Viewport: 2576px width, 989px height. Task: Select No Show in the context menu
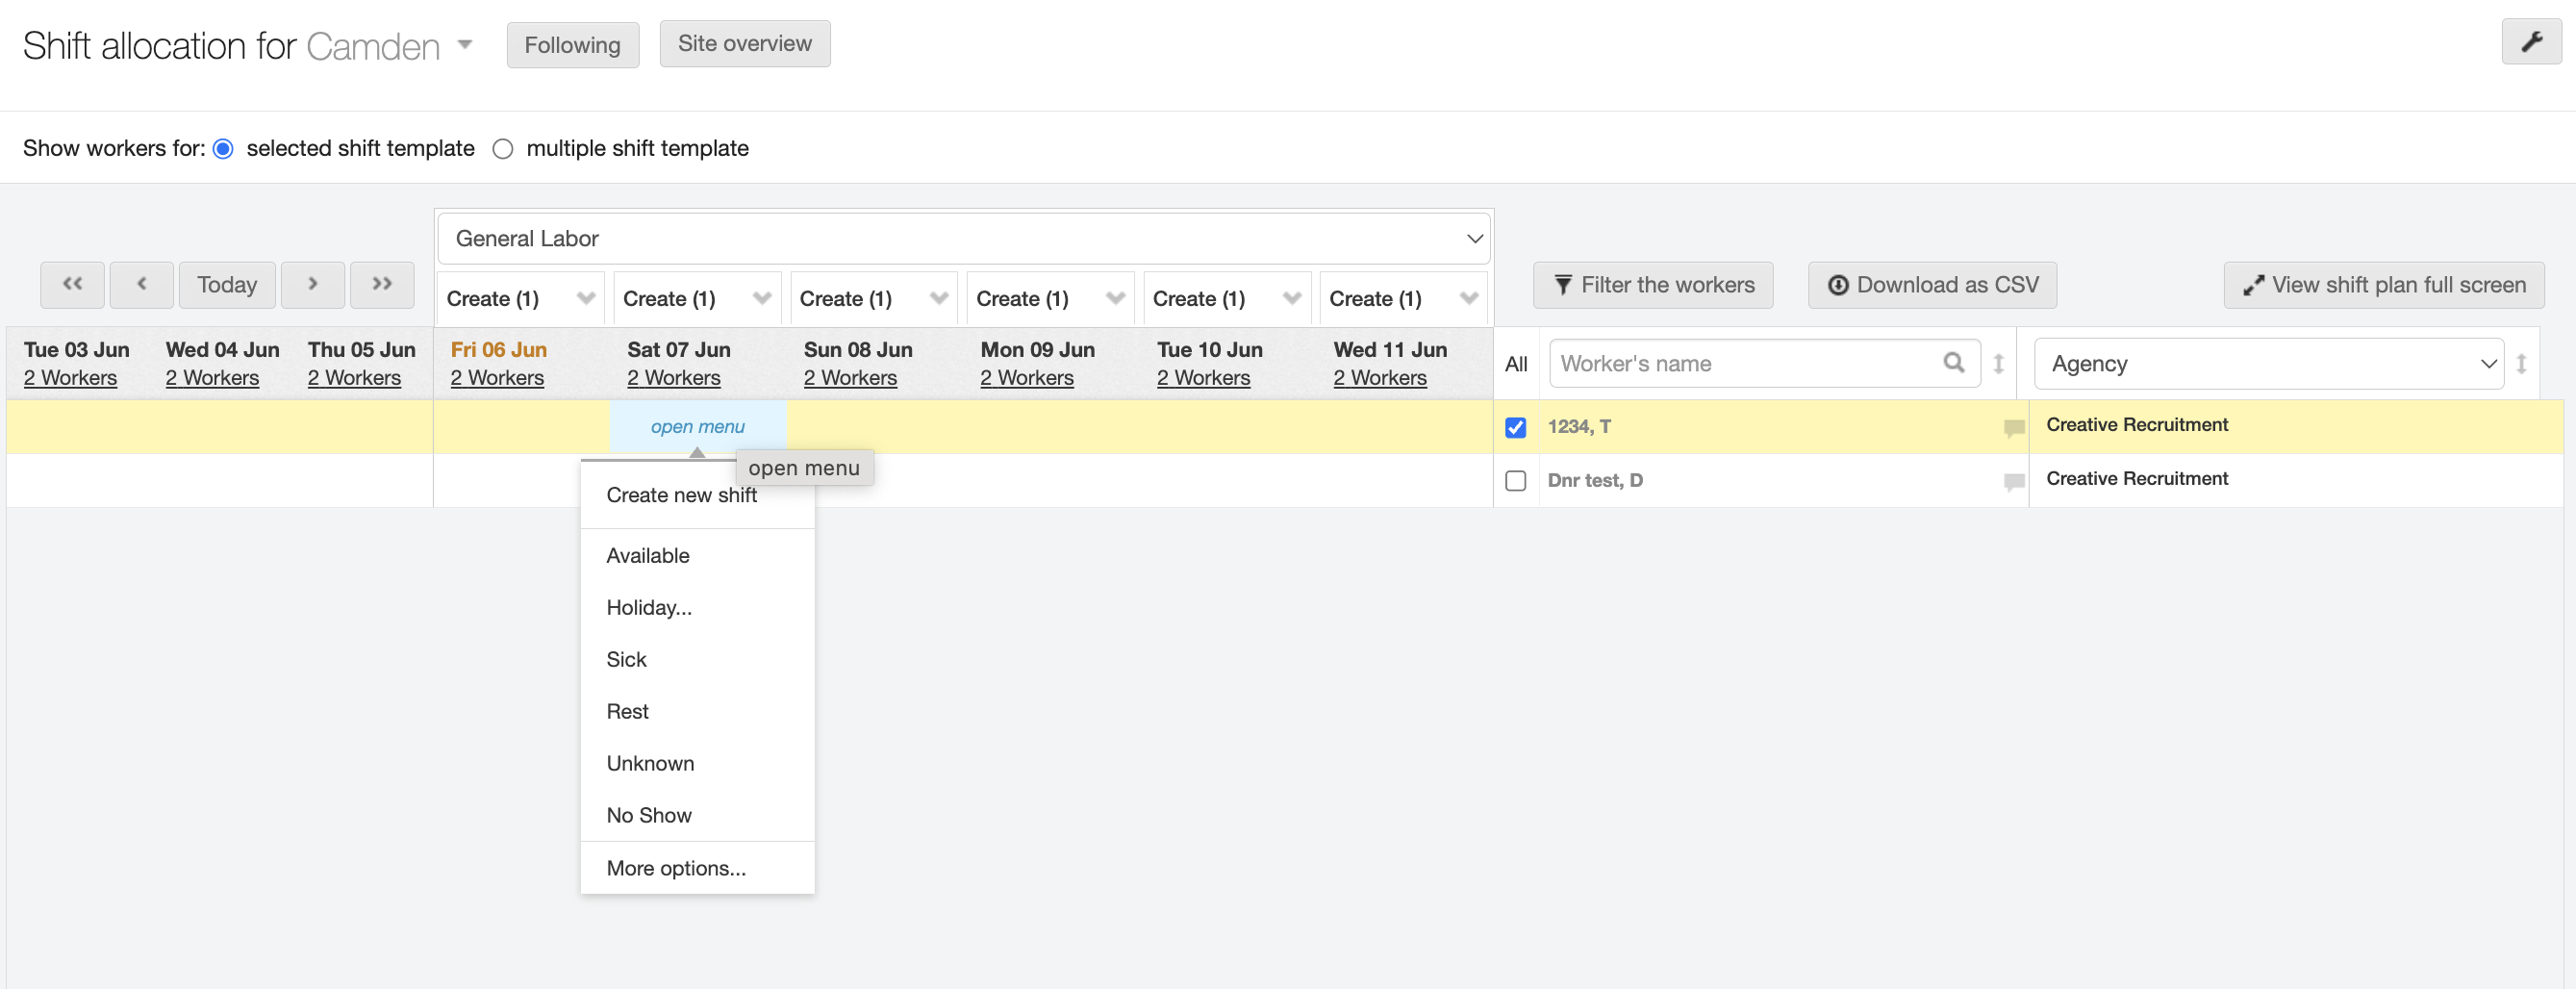tap(648, 815)
